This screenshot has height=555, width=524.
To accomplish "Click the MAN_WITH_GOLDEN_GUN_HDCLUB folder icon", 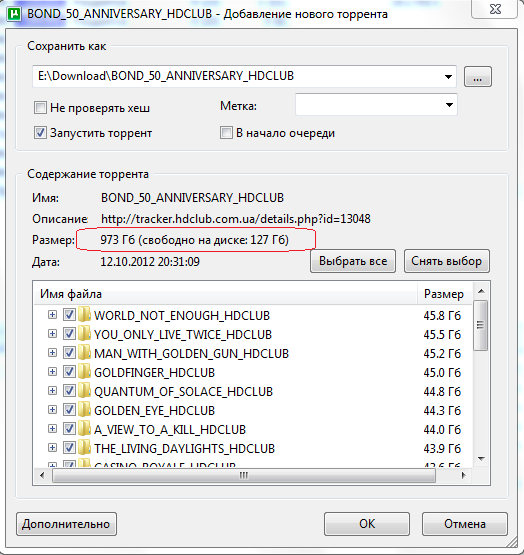I will pos(84,353).
